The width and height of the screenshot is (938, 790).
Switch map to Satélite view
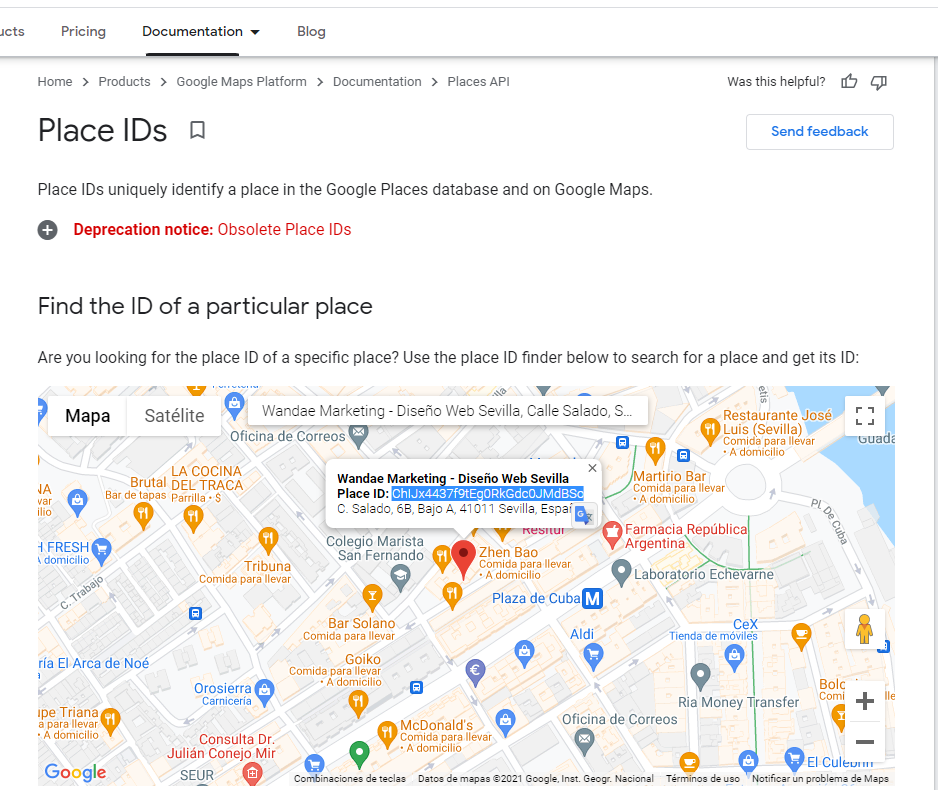click(x=174, y=416)
